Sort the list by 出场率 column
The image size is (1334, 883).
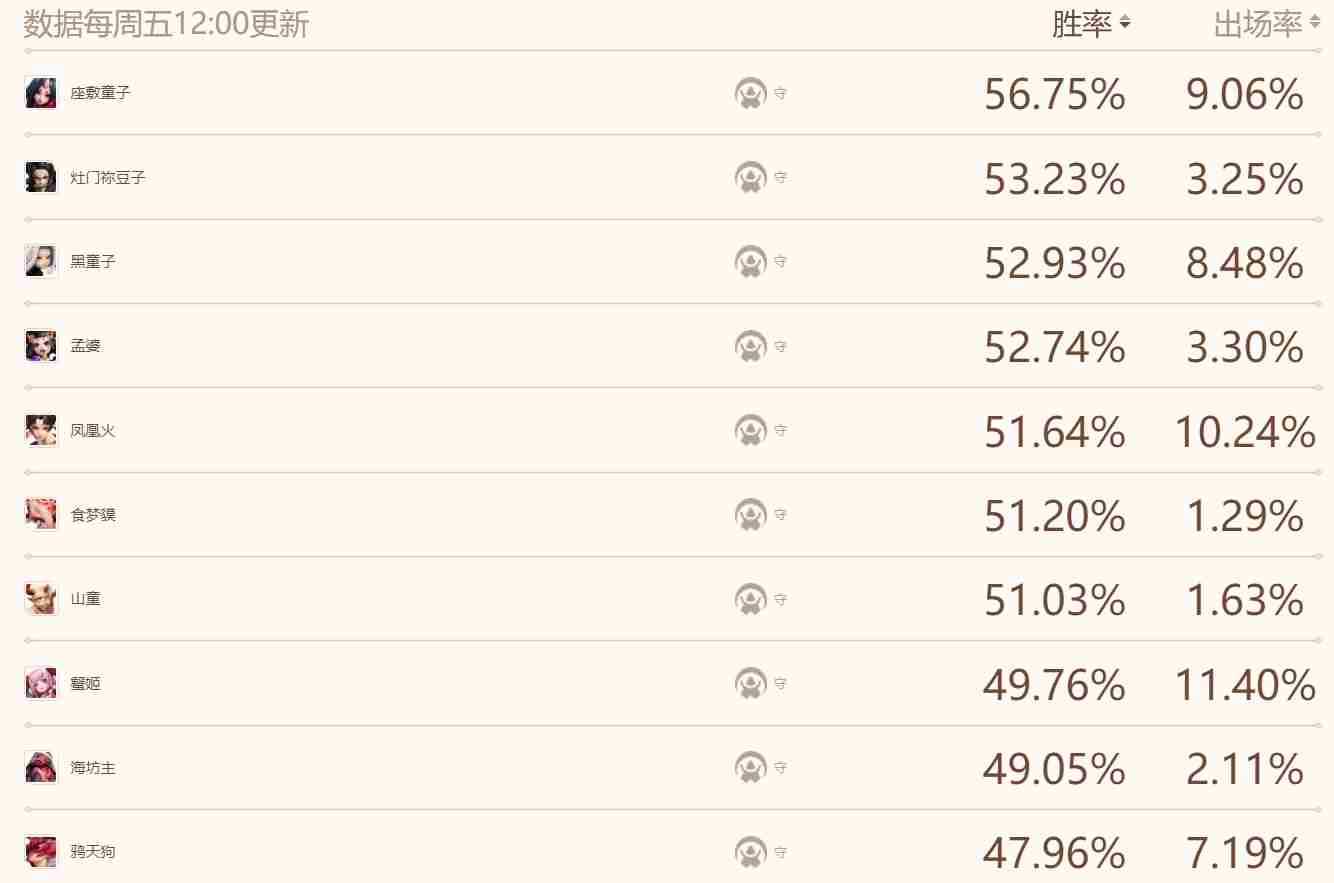(1266, 24)
